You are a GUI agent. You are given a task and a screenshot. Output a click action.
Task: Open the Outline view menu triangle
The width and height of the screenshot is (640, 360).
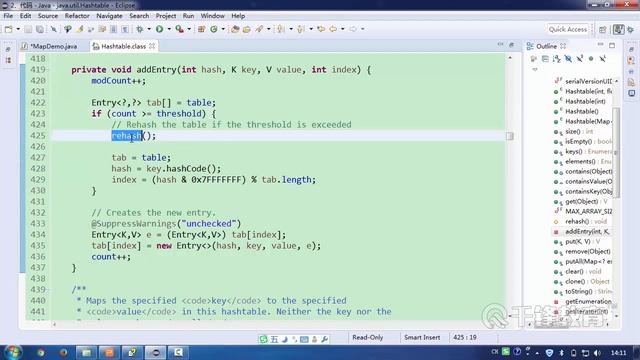pyautogui.click(x=535, y=69)
